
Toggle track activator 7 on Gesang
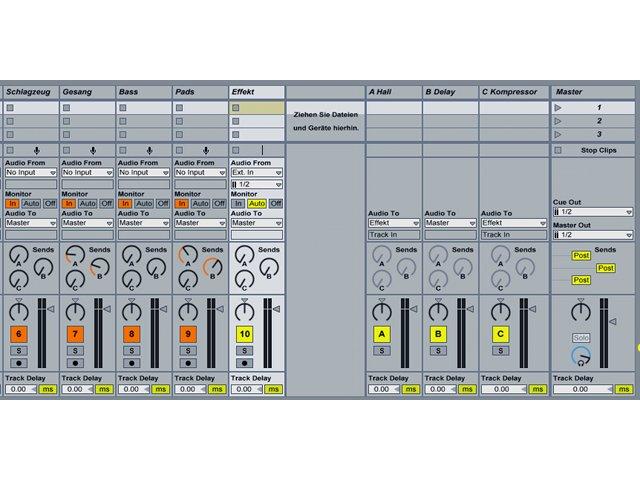point(75,334)
